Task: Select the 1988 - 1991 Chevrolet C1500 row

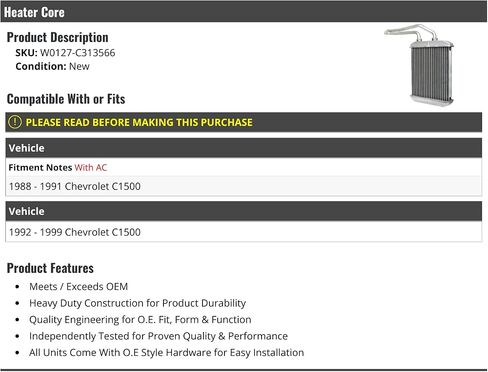Action: click(x=244, y=186)
